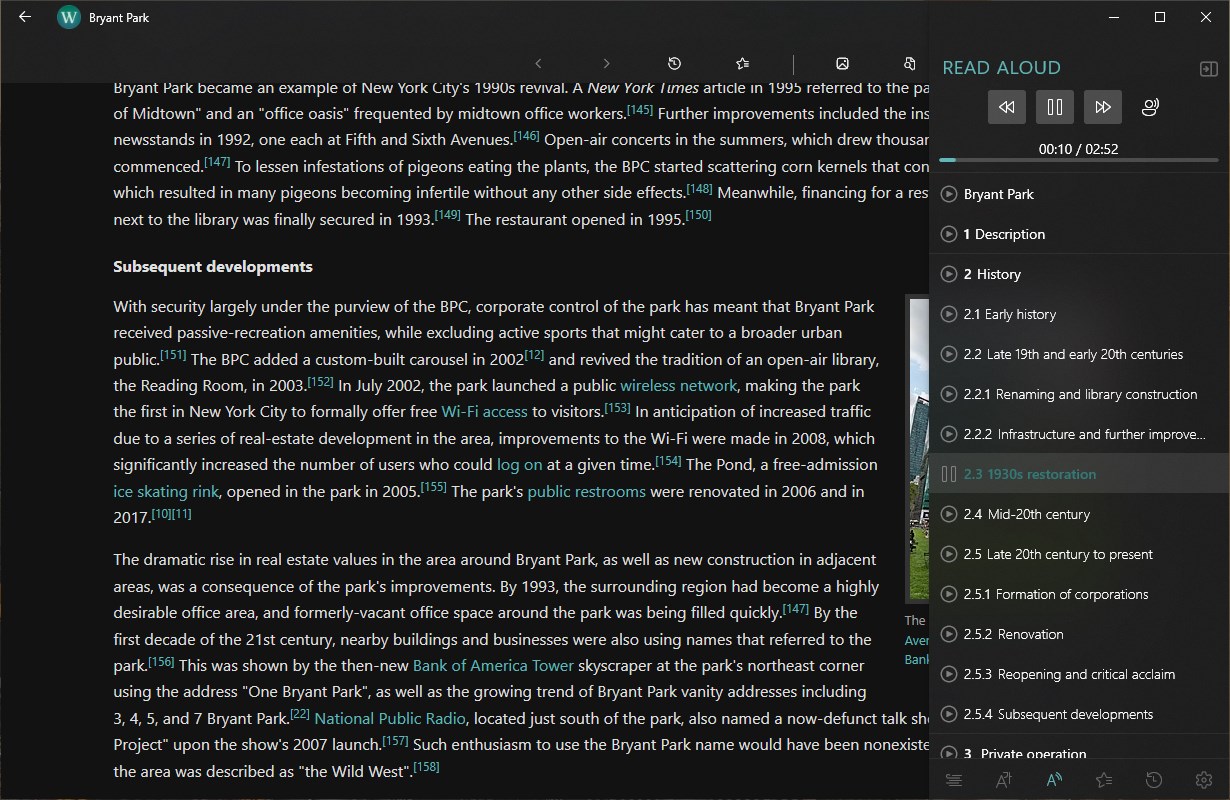The height and width of the screenshot is (800, 1230).
Task: Open favorites list in top toolbar
Action: point(742,63)
